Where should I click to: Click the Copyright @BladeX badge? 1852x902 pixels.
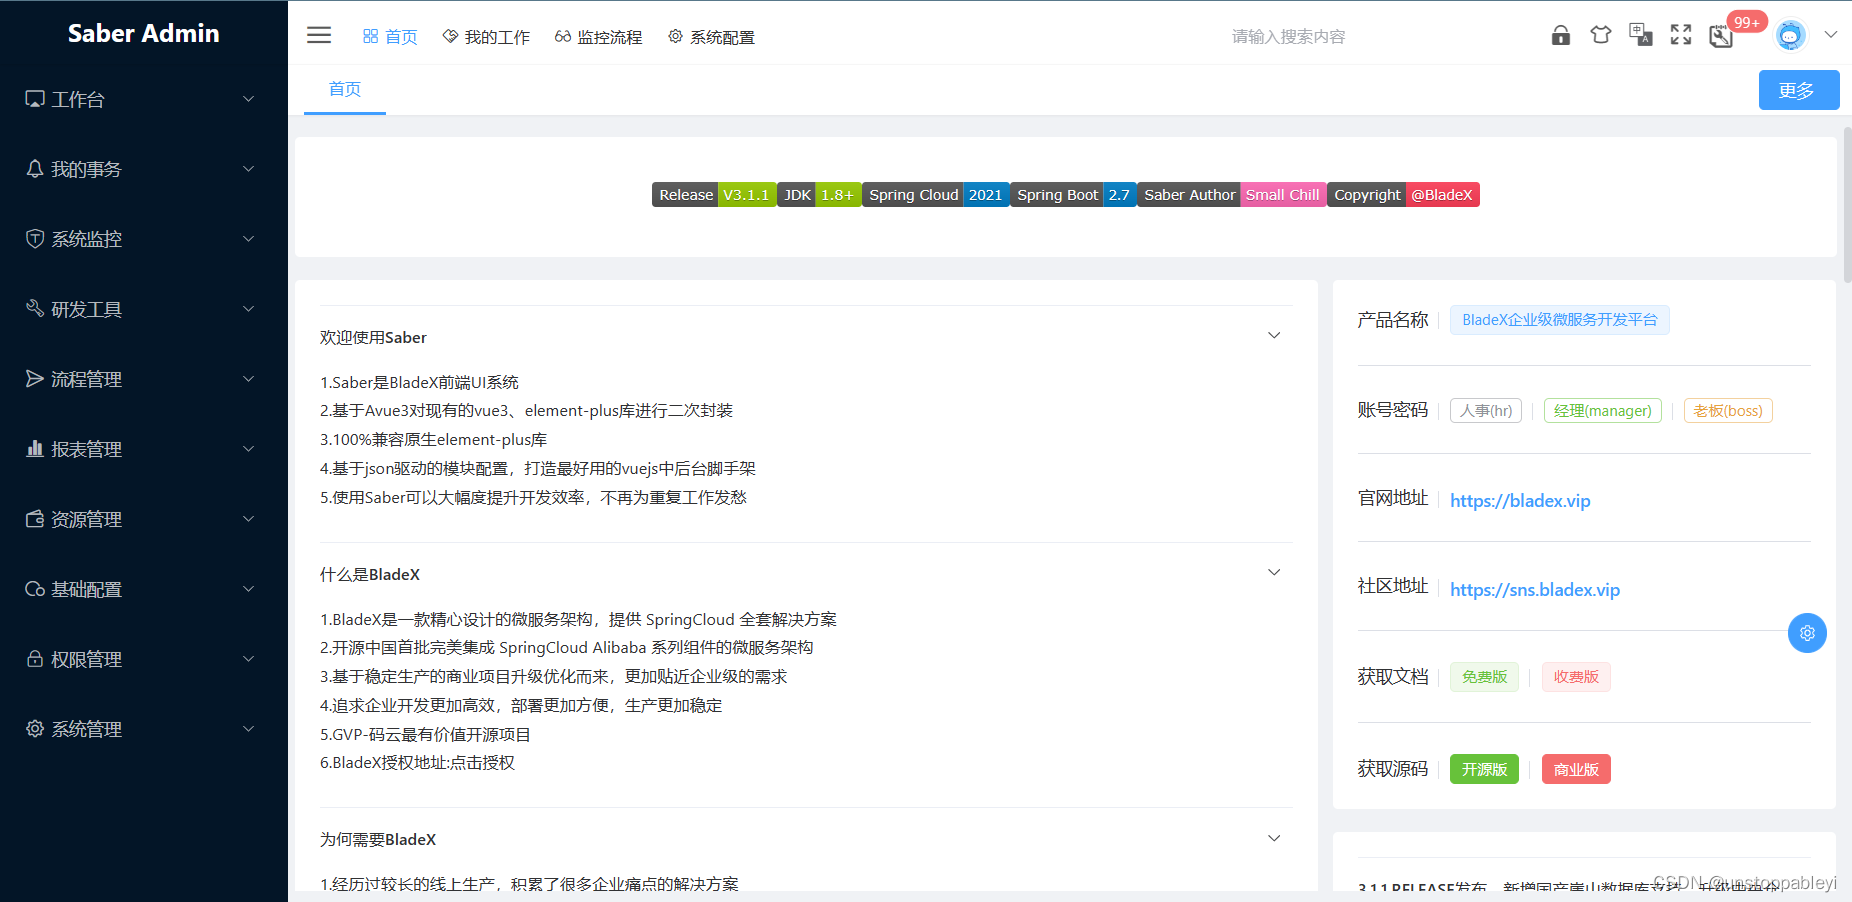(1403, 195)
